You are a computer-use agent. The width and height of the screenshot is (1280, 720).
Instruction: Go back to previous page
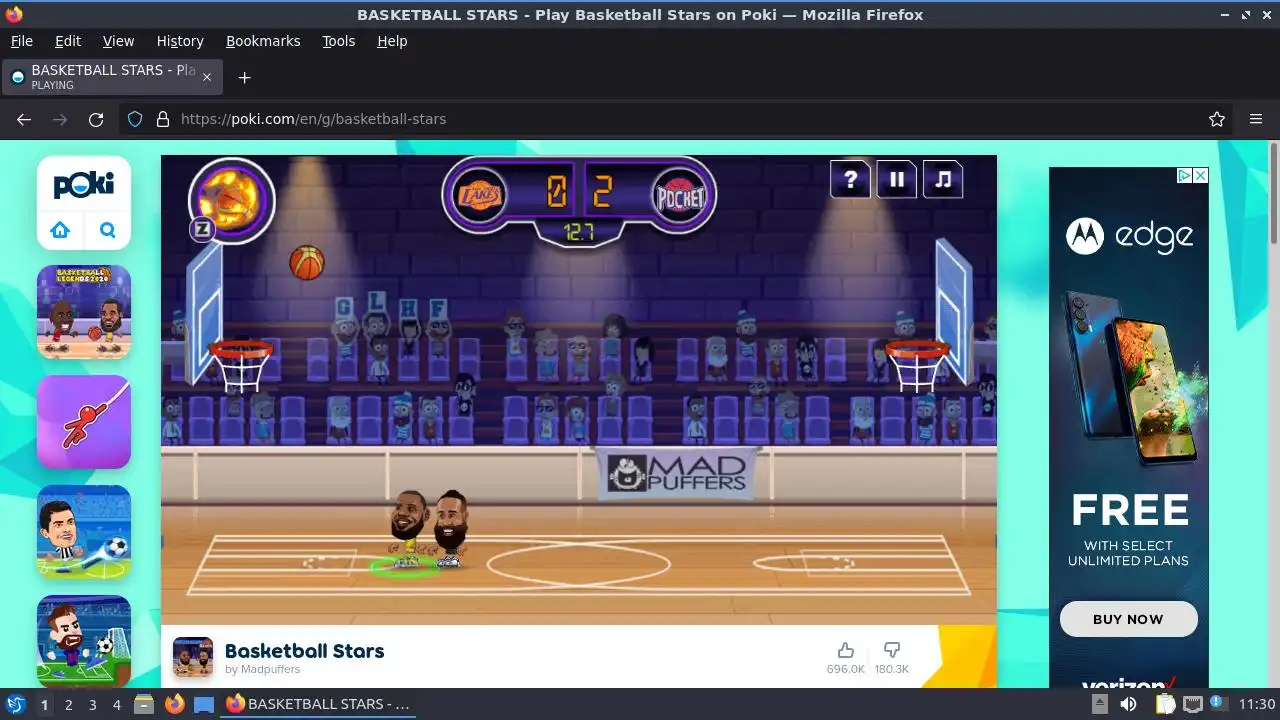coord(24,119)
